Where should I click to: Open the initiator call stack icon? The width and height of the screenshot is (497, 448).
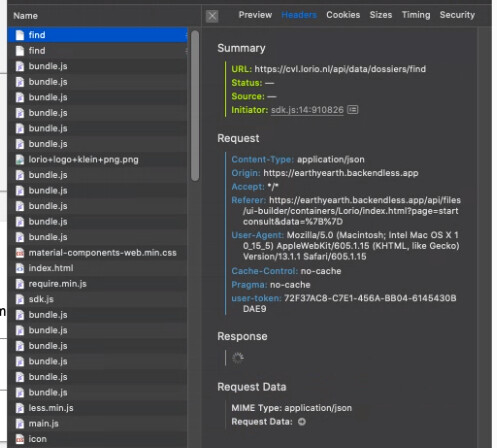point(352,110)
